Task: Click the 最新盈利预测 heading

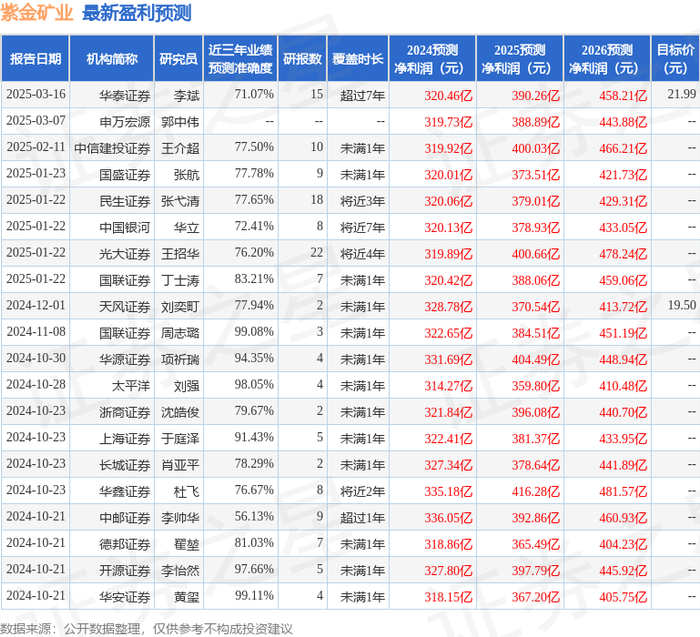Action: pyautogui.click(x=137, y=13)
